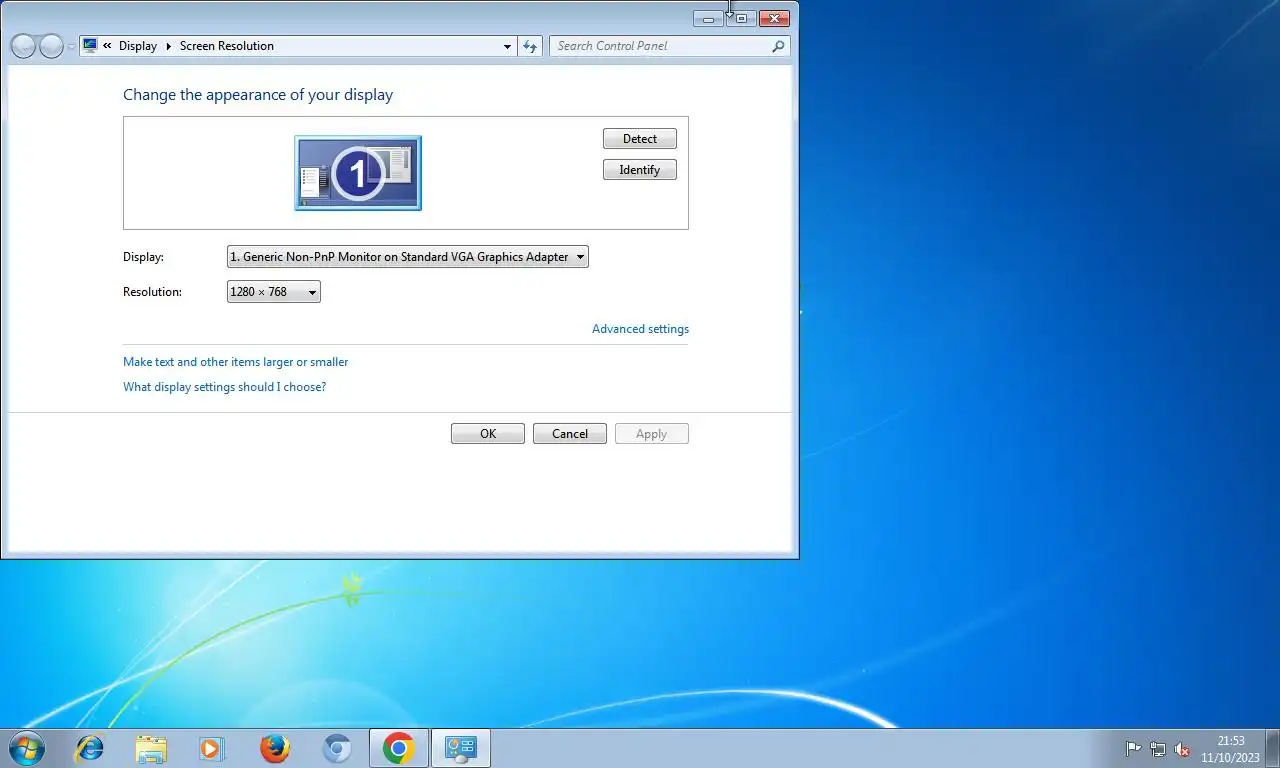Launch Firefox from the taskbar
Viewport: 1280px width, 768px height.
click(x=274, y=748)
